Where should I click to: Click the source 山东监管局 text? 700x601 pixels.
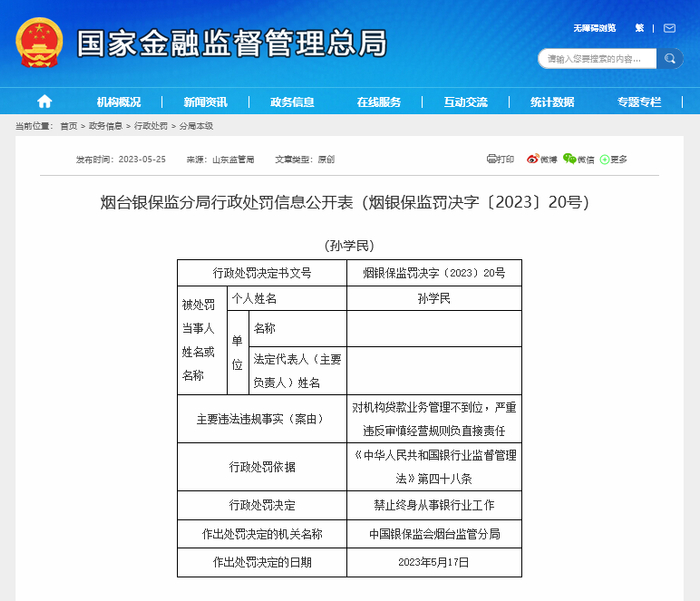coord(233,159)
